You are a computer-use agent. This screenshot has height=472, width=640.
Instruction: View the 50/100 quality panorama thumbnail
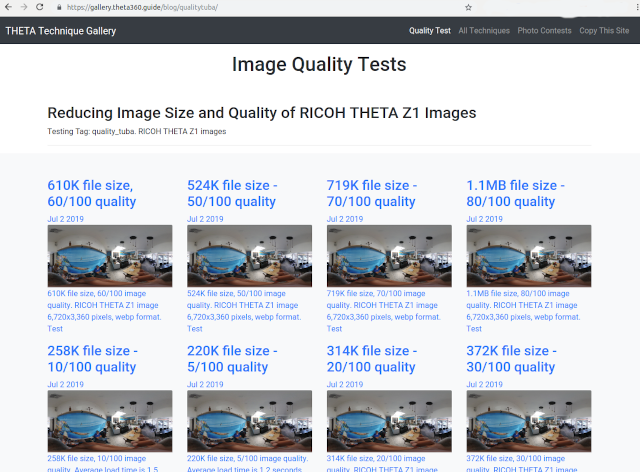pos(249,256)
